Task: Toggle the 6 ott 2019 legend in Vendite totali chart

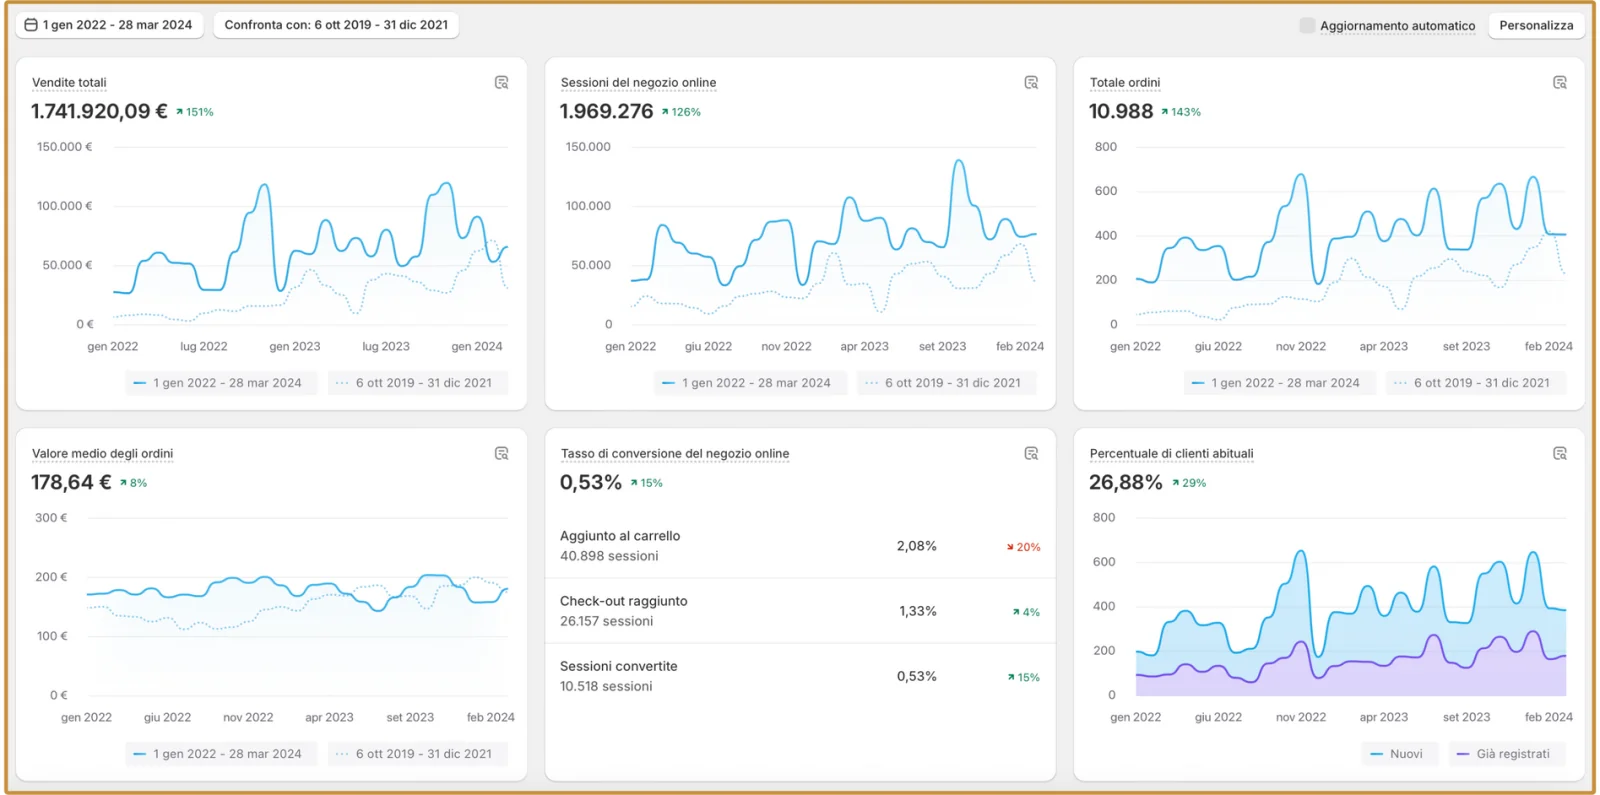Action: pyautogui.click(x=417, y=383)
